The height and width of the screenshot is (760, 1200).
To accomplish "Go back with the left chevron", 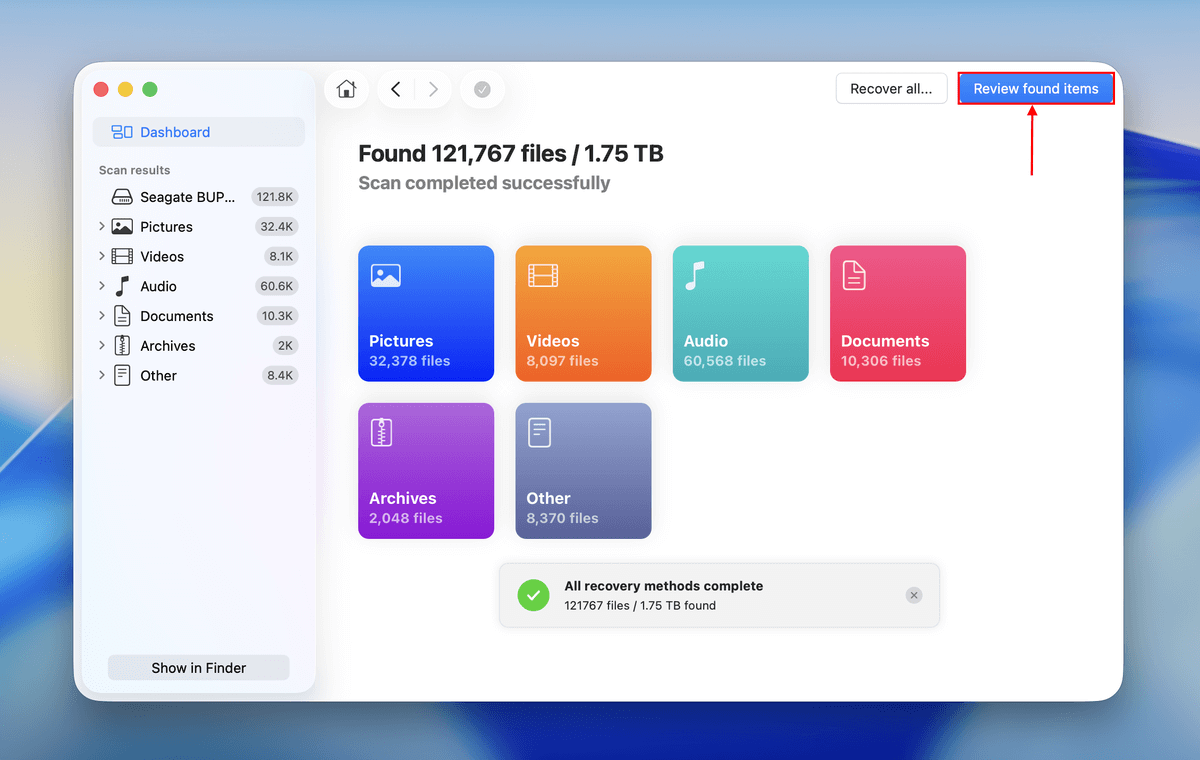I will click(396, 89).
